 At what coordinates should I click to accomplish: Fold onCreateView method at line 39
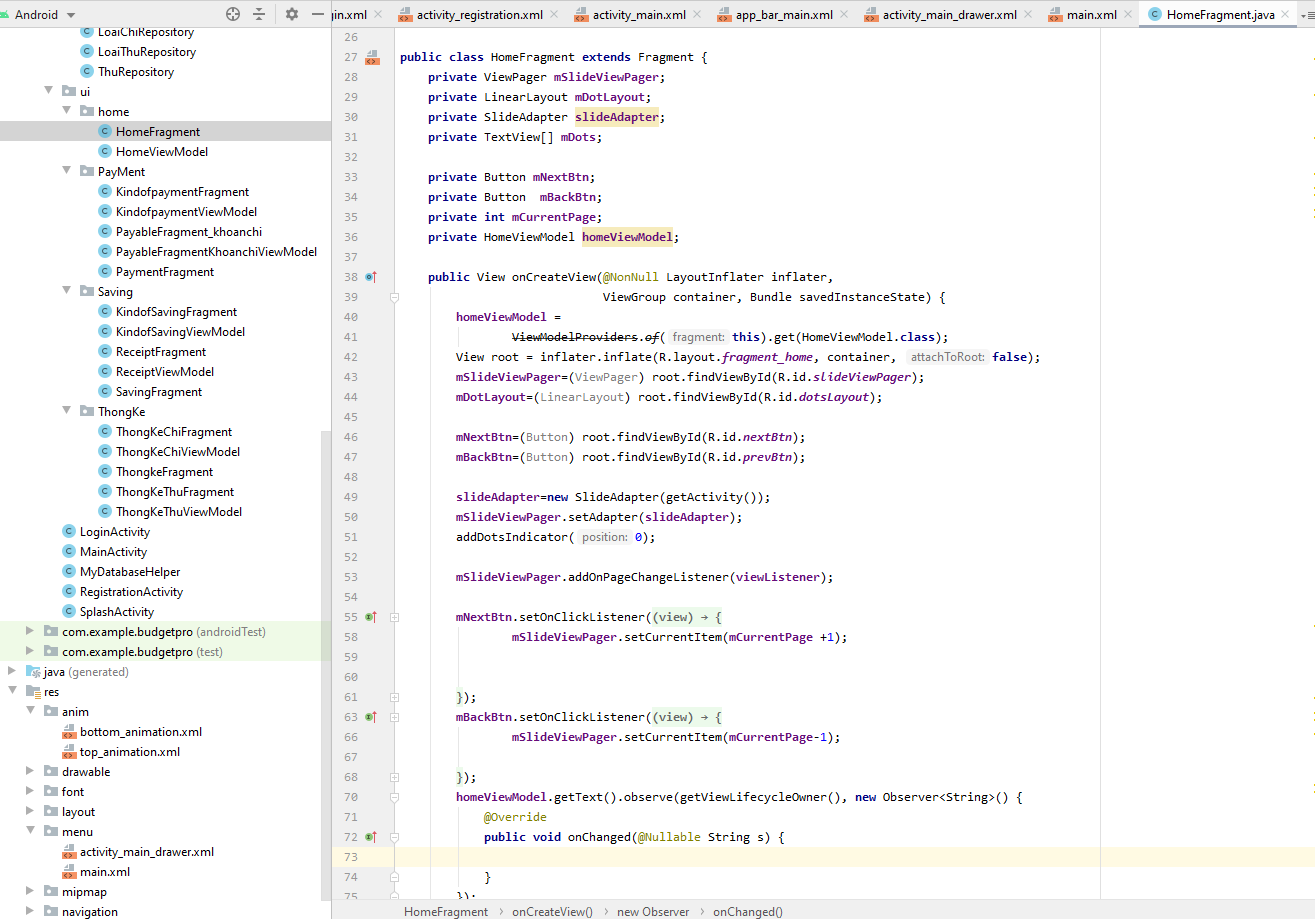394,297
